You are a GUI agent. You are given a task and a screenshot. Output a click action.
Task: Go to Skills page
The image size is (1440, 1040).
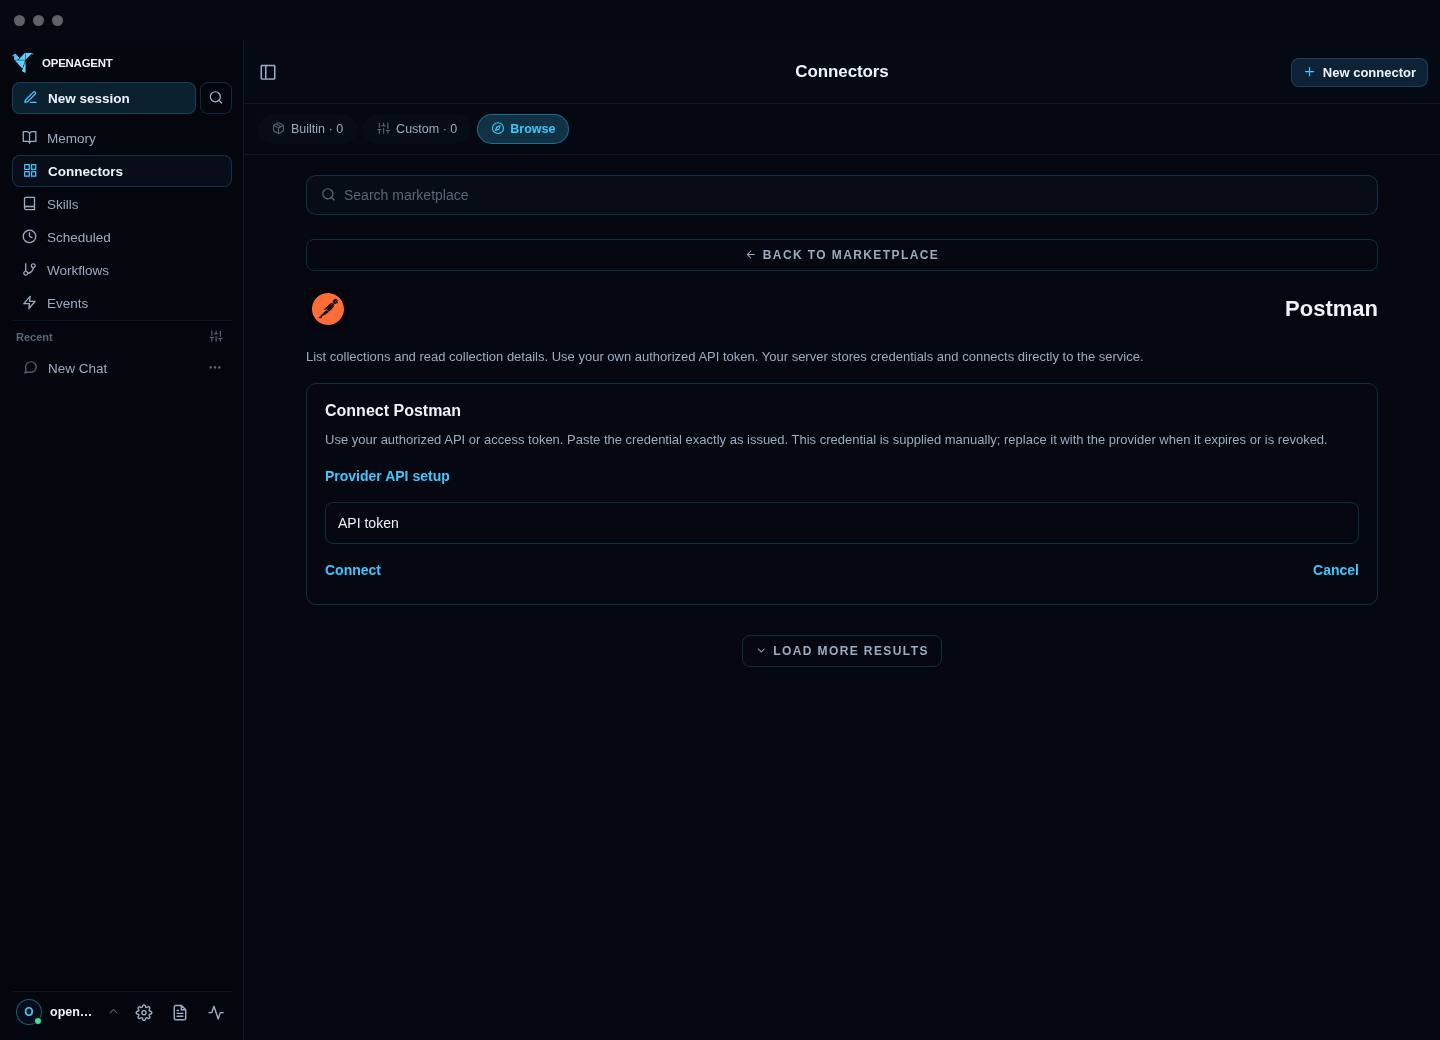tap(122, 204)
